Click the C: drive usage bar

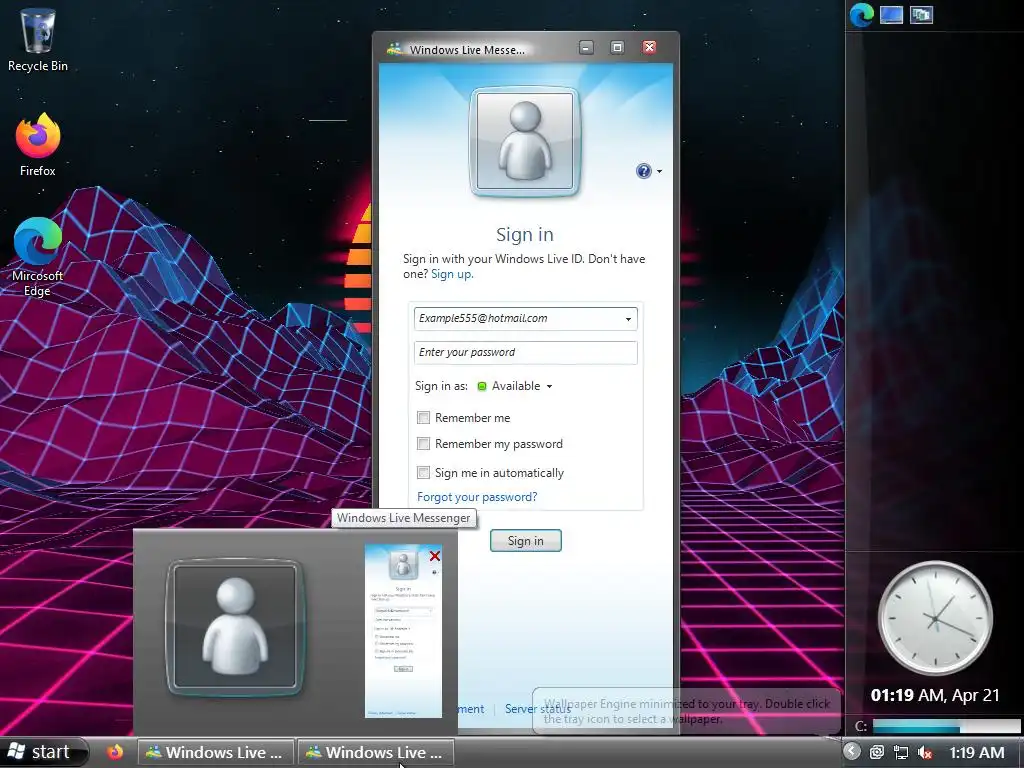click(946, 726)
